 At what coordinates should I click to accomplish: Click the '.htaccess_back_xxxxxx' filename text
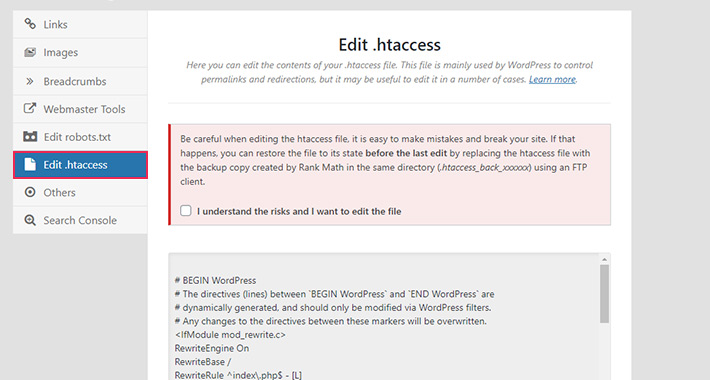[x=484, y=168]
